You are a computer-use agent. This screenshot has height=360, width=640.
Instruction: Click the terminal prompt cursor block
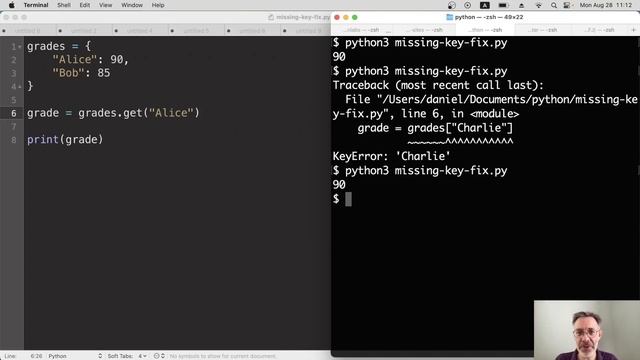coord(348,199)
